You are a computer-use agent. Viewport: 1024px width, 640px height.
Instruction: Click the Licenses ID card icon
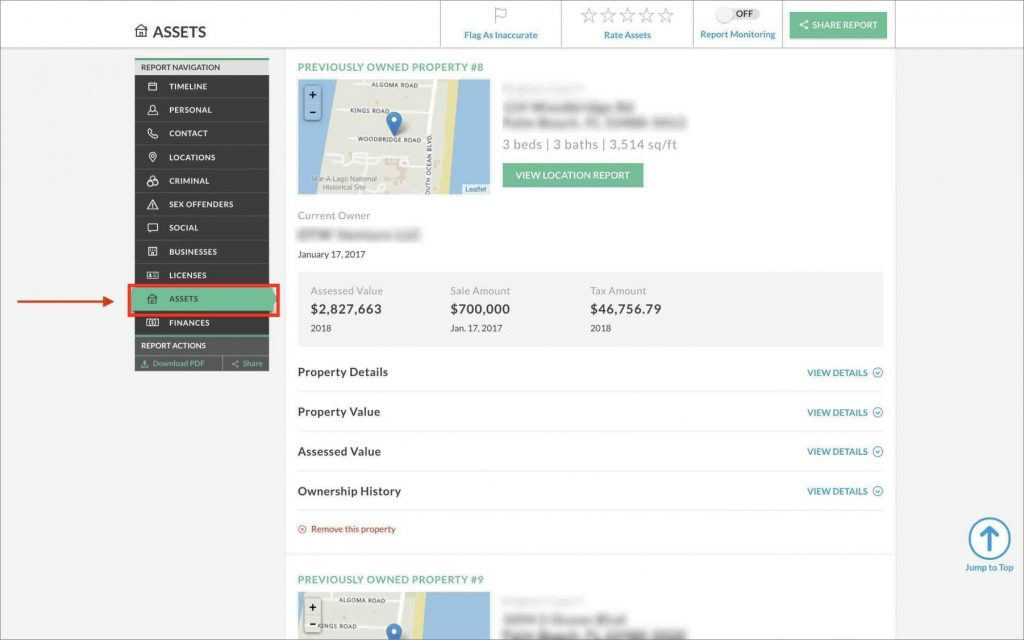152,275
